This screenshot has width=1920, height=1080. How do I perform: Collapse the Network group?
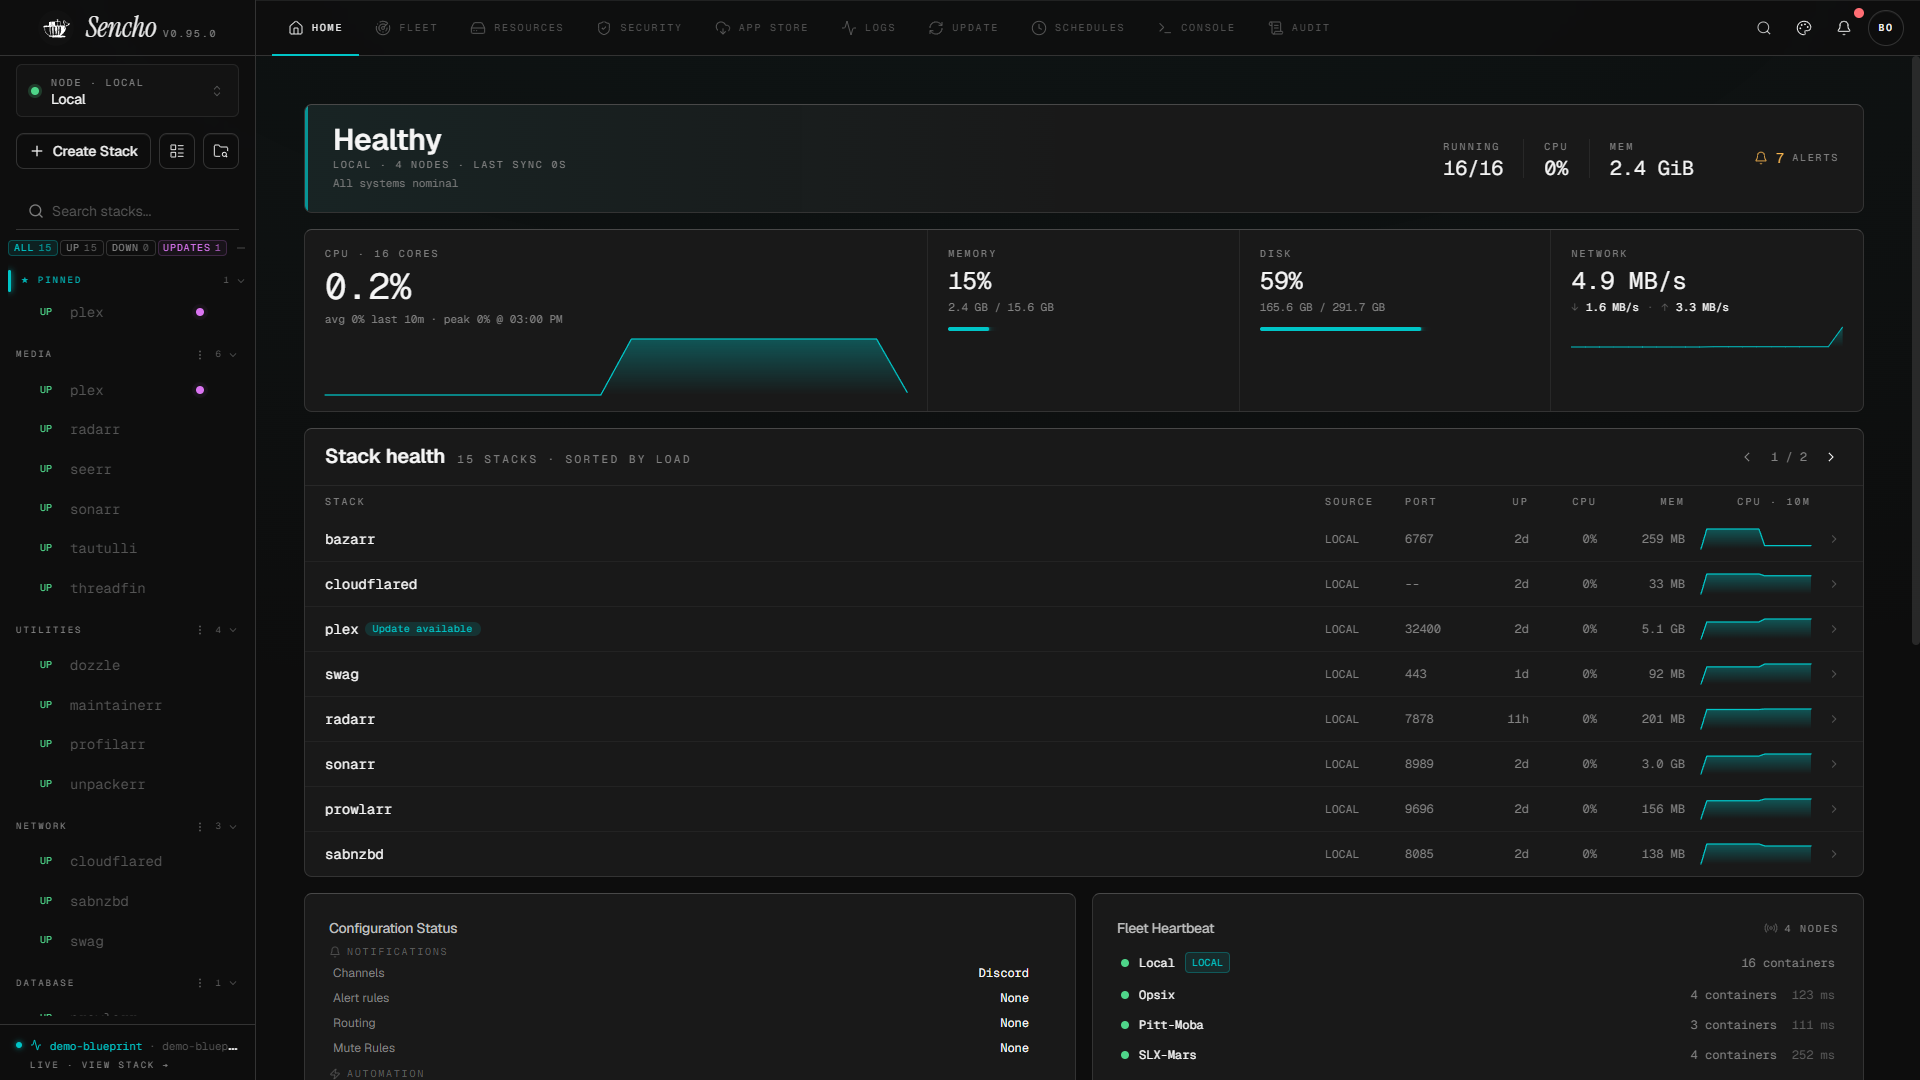click(x=233, y=826)
